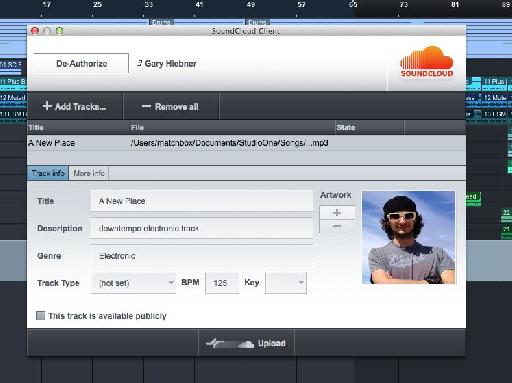Click timeline ruler marker 57

[301, 5]
